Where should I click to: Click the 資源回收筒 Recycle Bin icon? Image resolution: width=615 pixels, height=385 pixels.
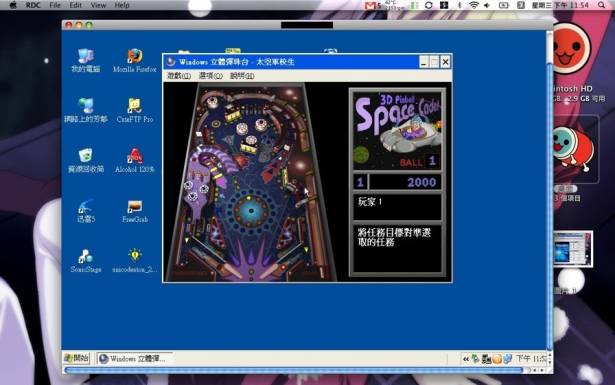86,160
